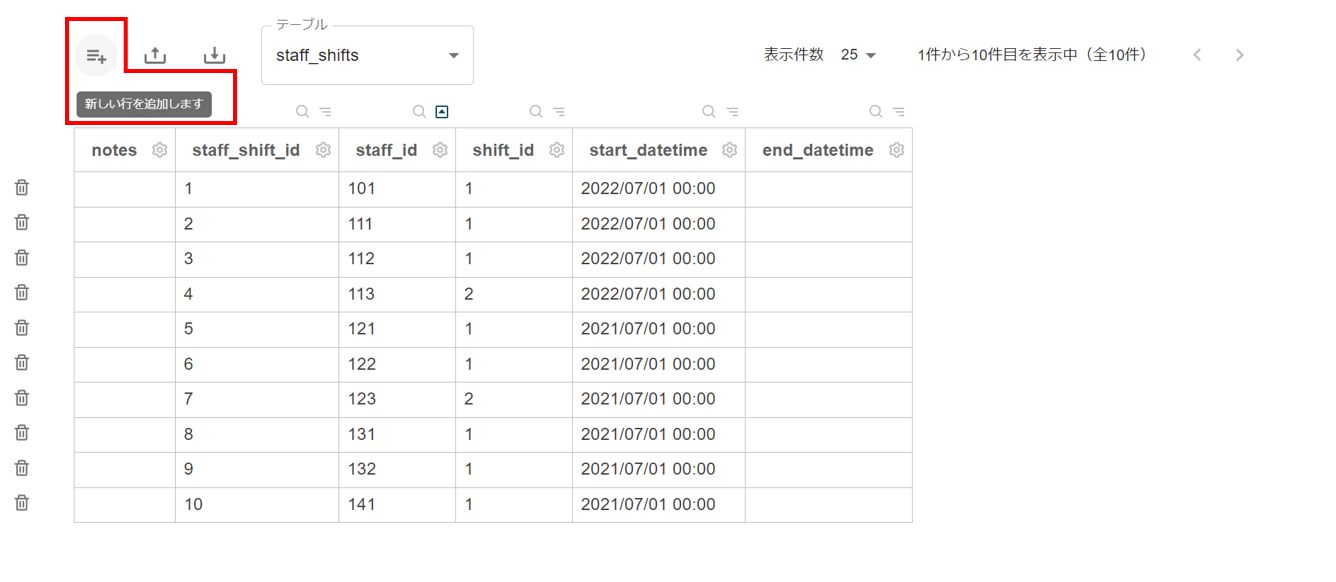Click empty notes cell in staff_shift_id 5 row
This screenshot has height=582, width=1336.
(125, 329)
